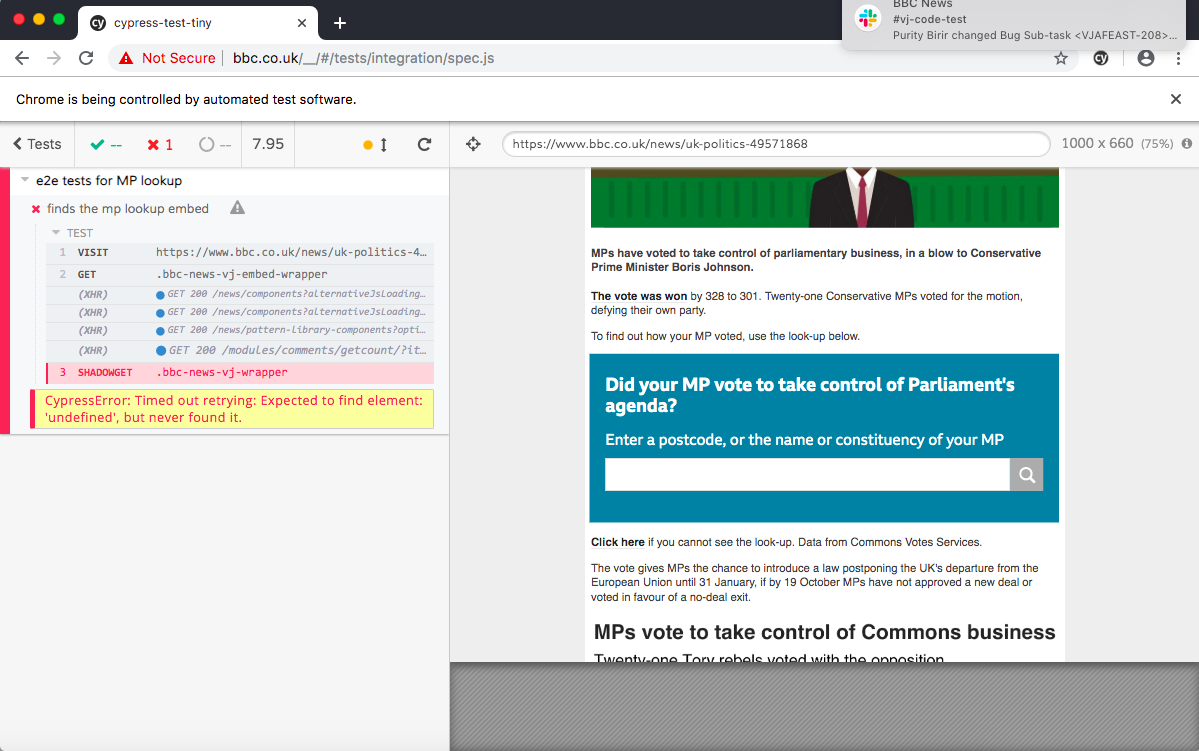Rerun all tests with the reload icon
The height and width of the screenshot is (751, 1199).
click(424, 144)
